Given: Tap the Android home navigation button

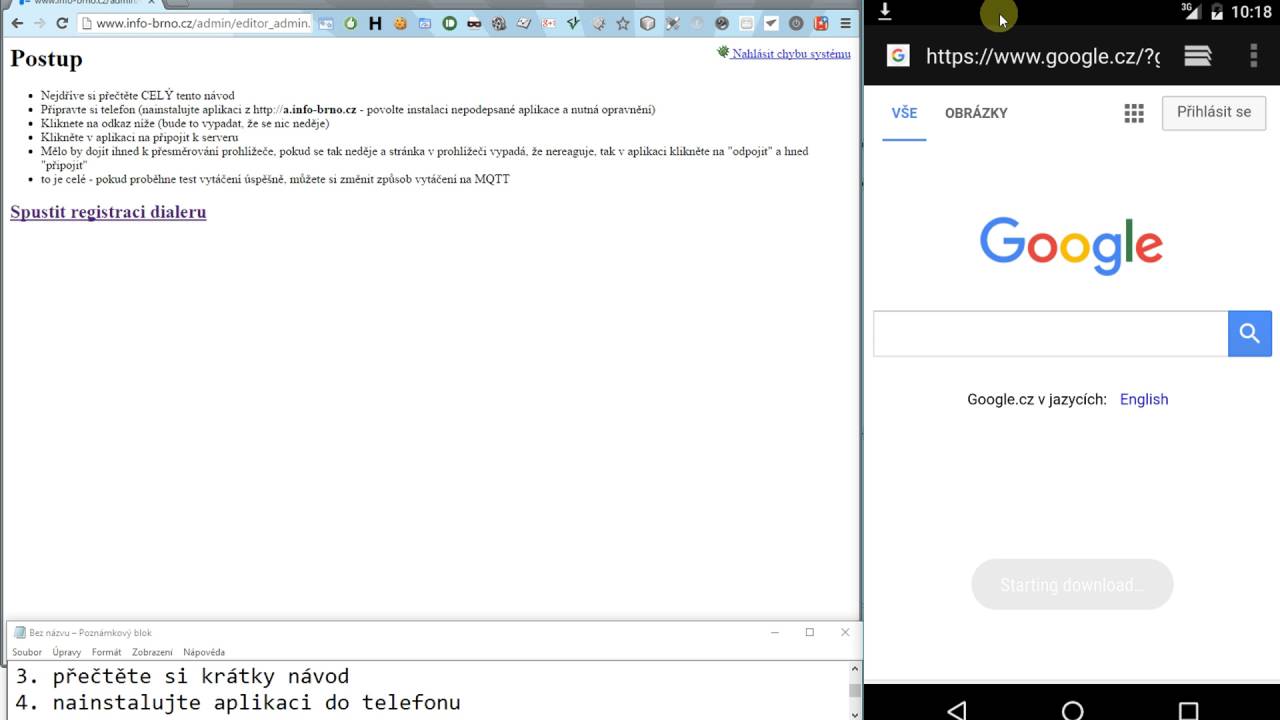Looking at the screenshot, I should pos(1072,710).
